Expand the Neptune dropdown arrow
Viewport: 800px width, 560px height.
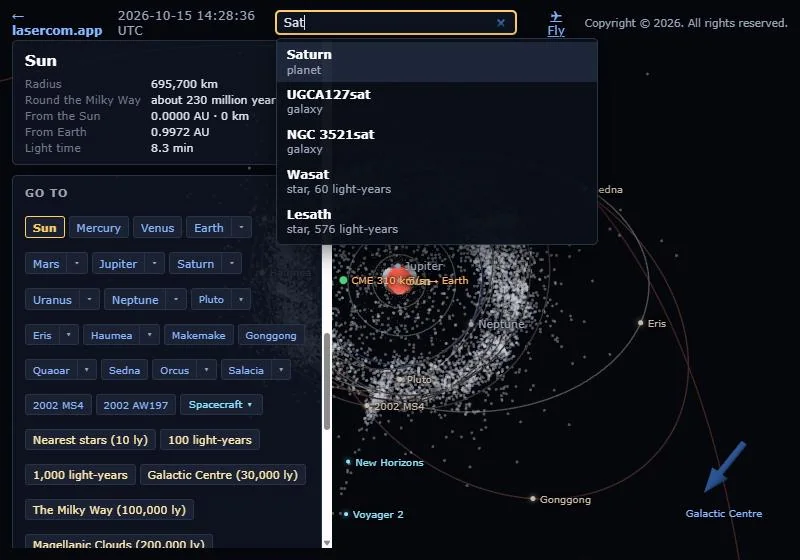(176, 299)
